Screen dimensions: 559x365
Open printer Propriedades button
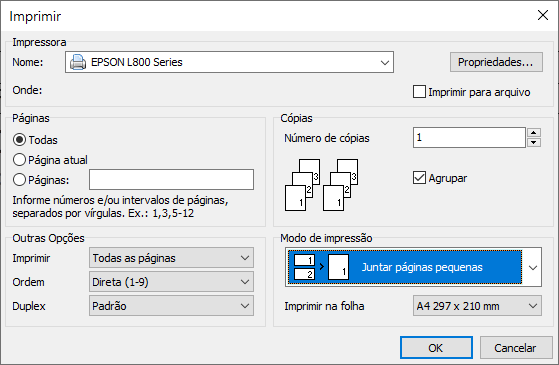pyautogui.click(x=496, y=62)
